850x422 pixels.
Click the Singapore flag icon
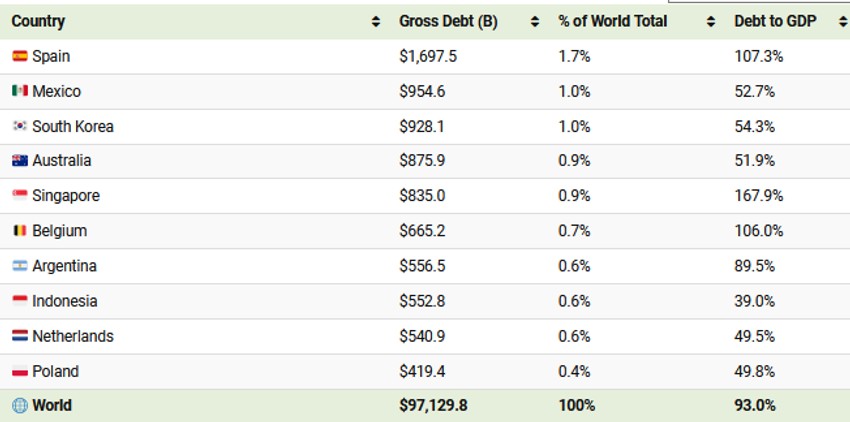[19, 196]
